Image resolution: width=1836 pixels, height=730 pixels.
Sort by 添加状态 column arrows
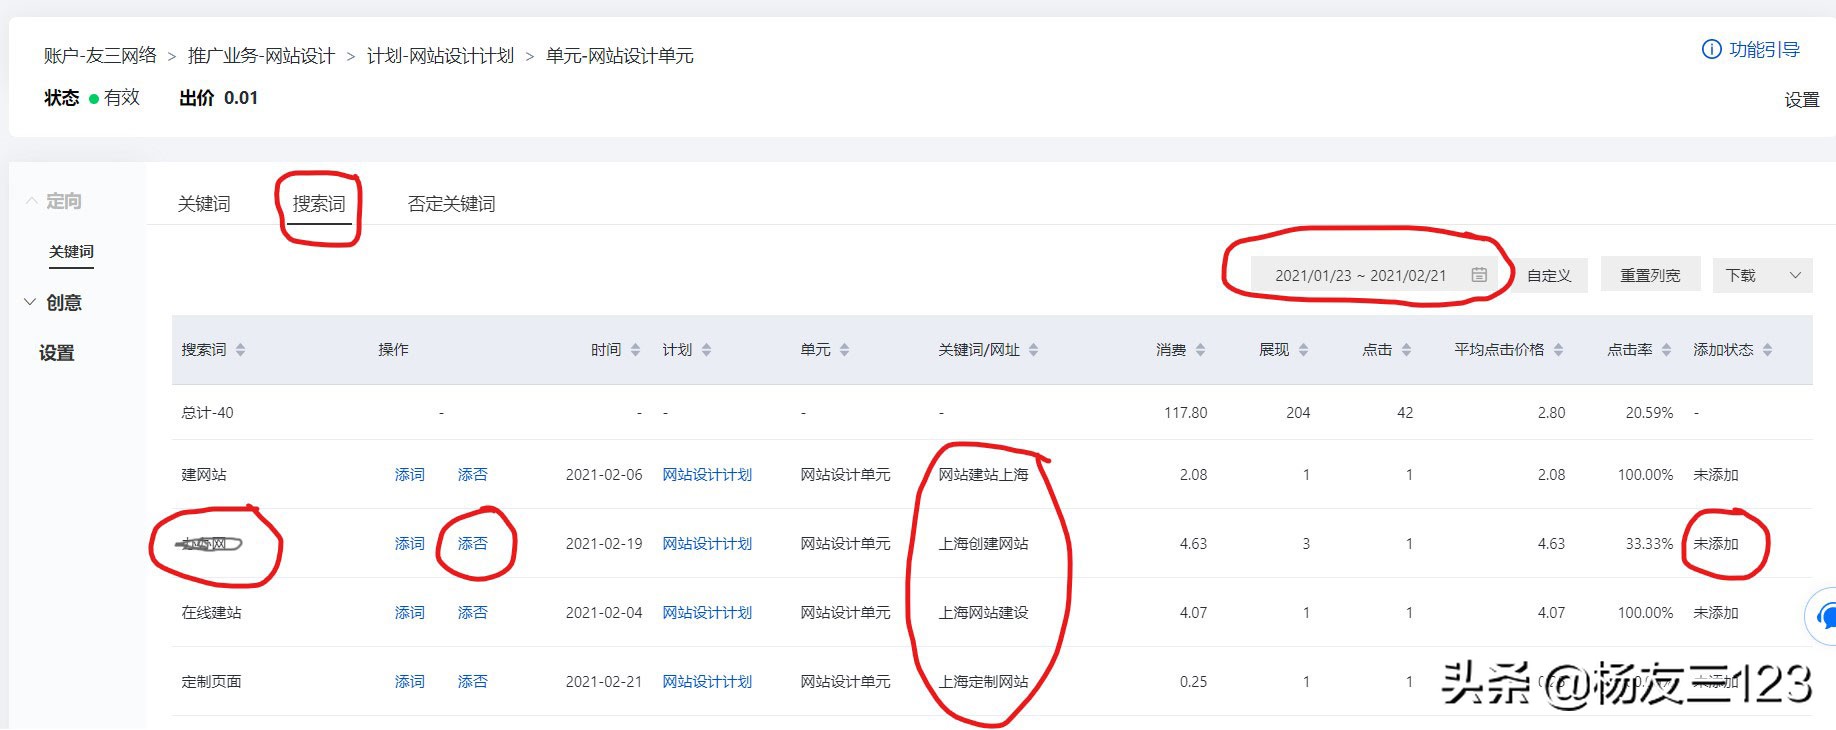pyautogui.click(x=1767, y=350)
